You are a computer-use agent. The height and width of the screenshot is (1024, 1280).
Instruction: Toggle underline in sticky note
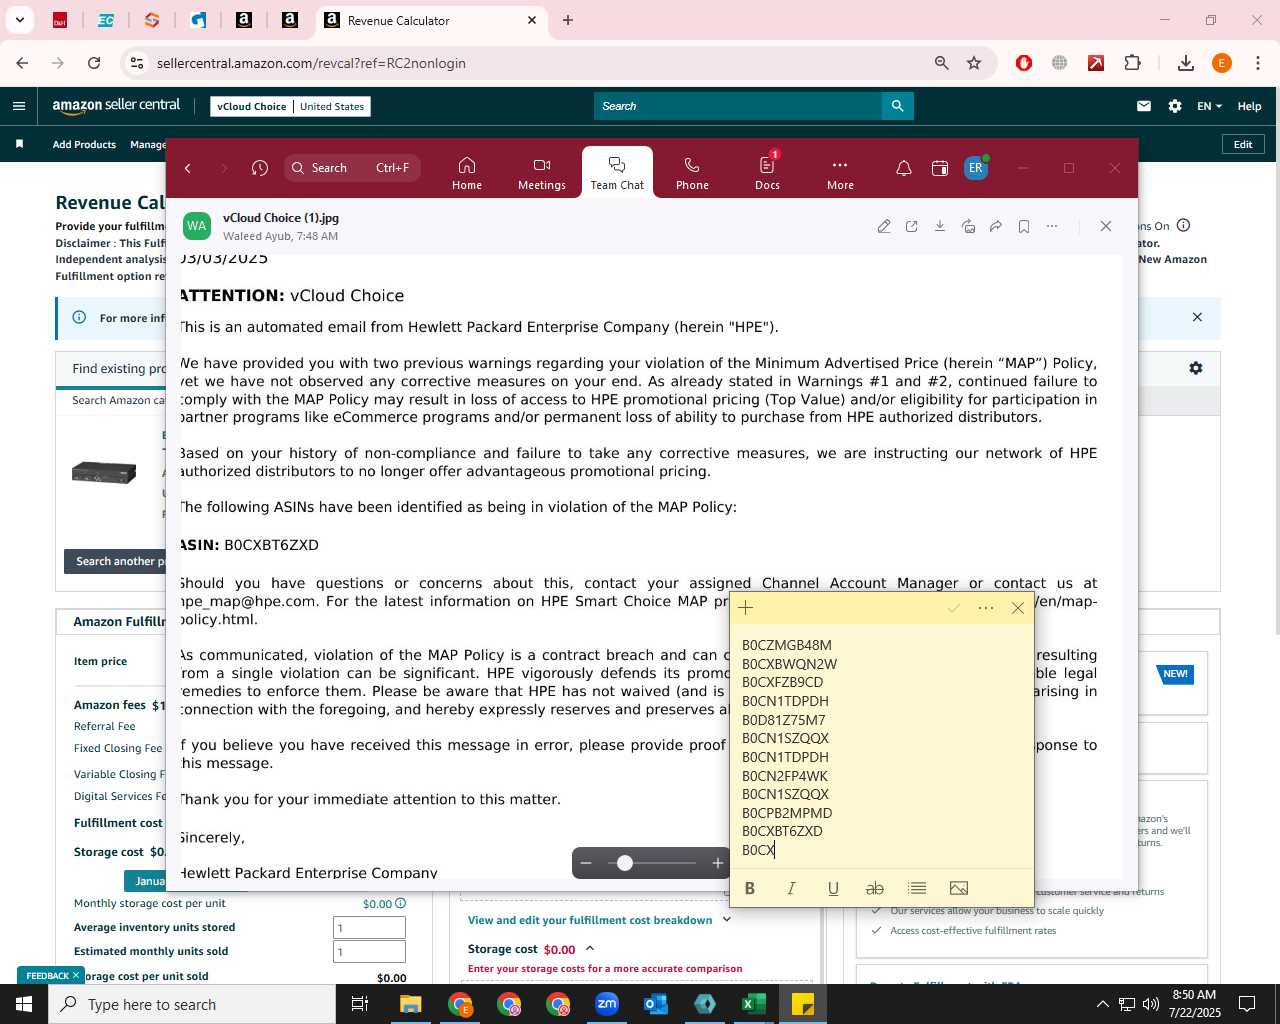pyautogui.click(x=833, y=888)
